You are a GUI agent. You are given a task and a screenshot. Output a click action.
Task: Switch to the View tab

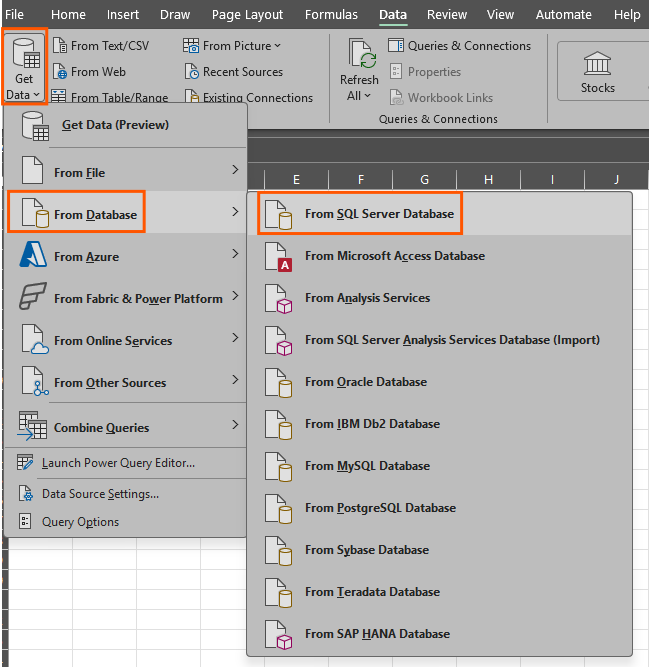[x=500, y=14]
